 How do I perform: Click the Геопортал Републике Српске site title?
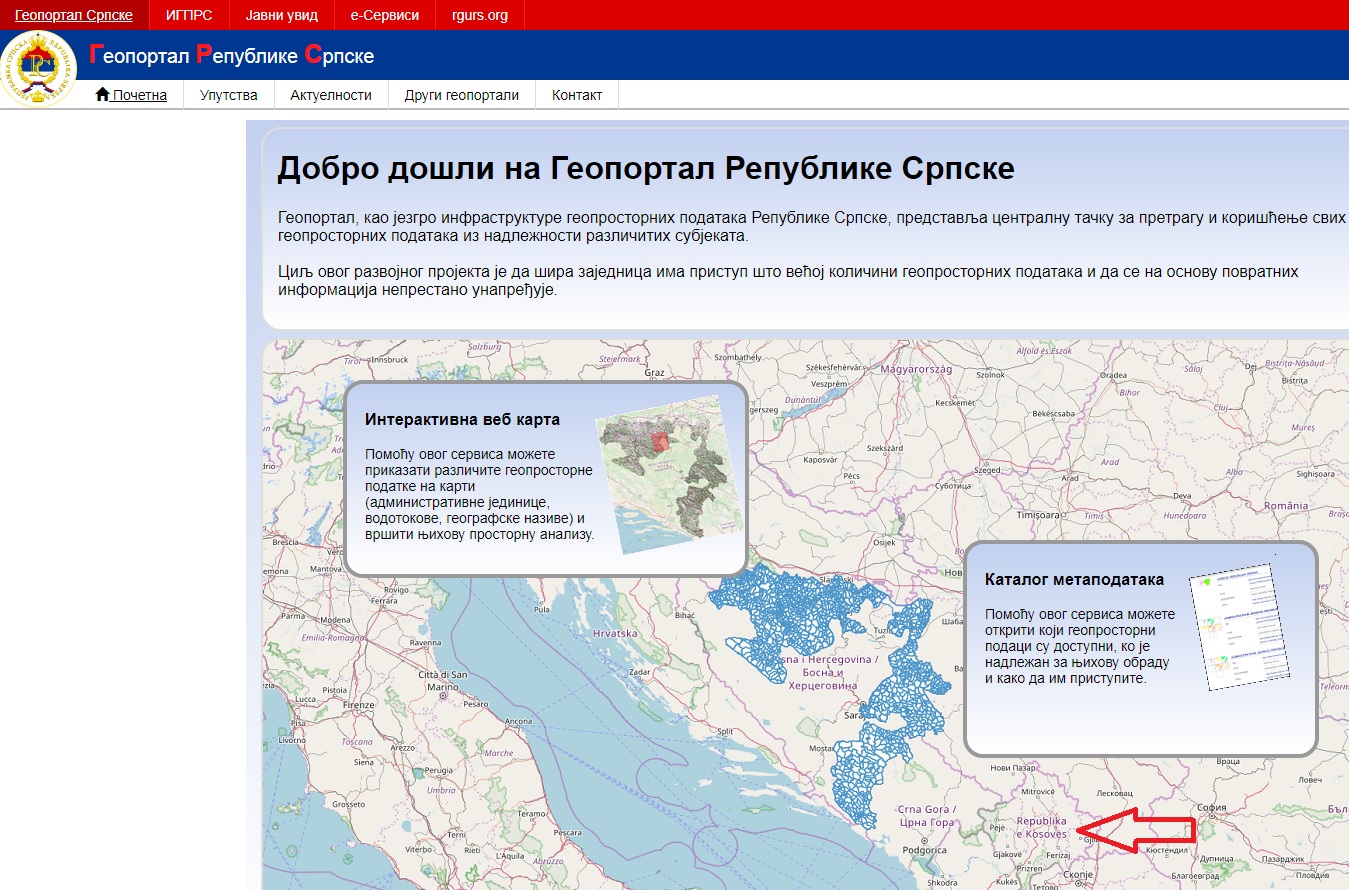(232, 55)
